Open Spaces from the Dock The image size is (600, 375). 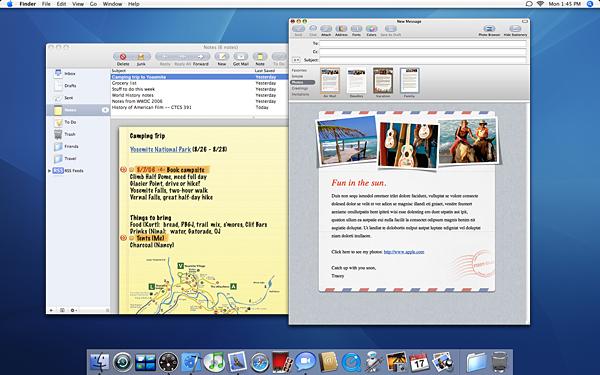coord(145,362)
